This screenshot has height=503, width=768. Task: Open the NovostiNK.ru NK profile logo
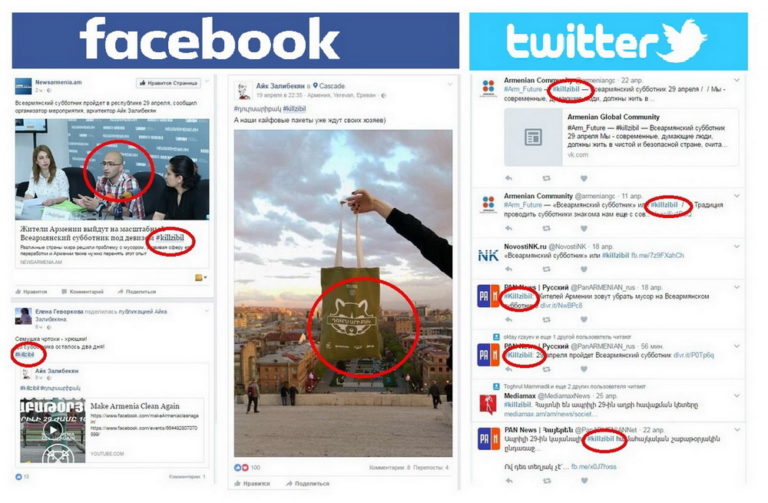(x=488, y=255)
